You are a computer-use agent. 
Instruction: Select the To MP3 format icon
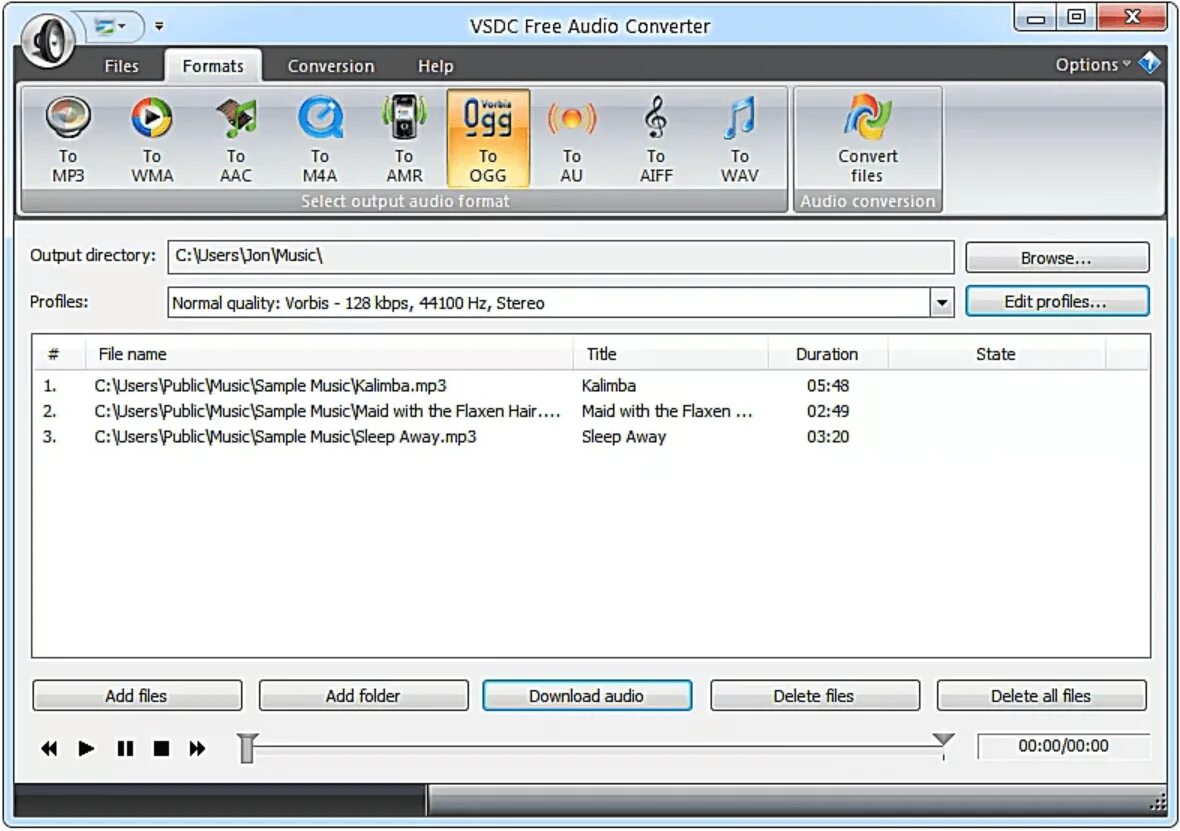(x=68, y=139)
